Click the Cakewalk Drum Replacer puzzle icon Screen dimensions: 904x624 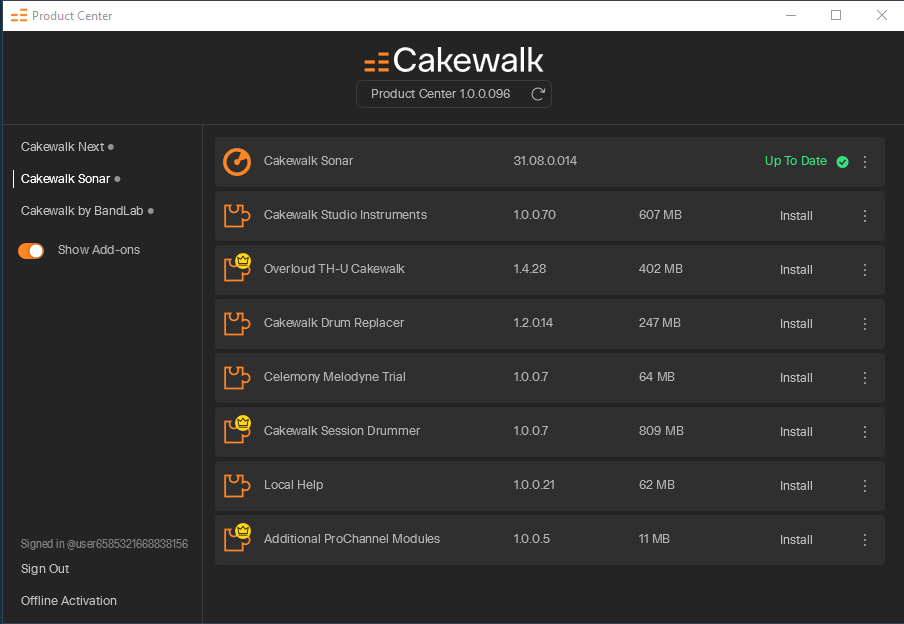tap(237, 324)
